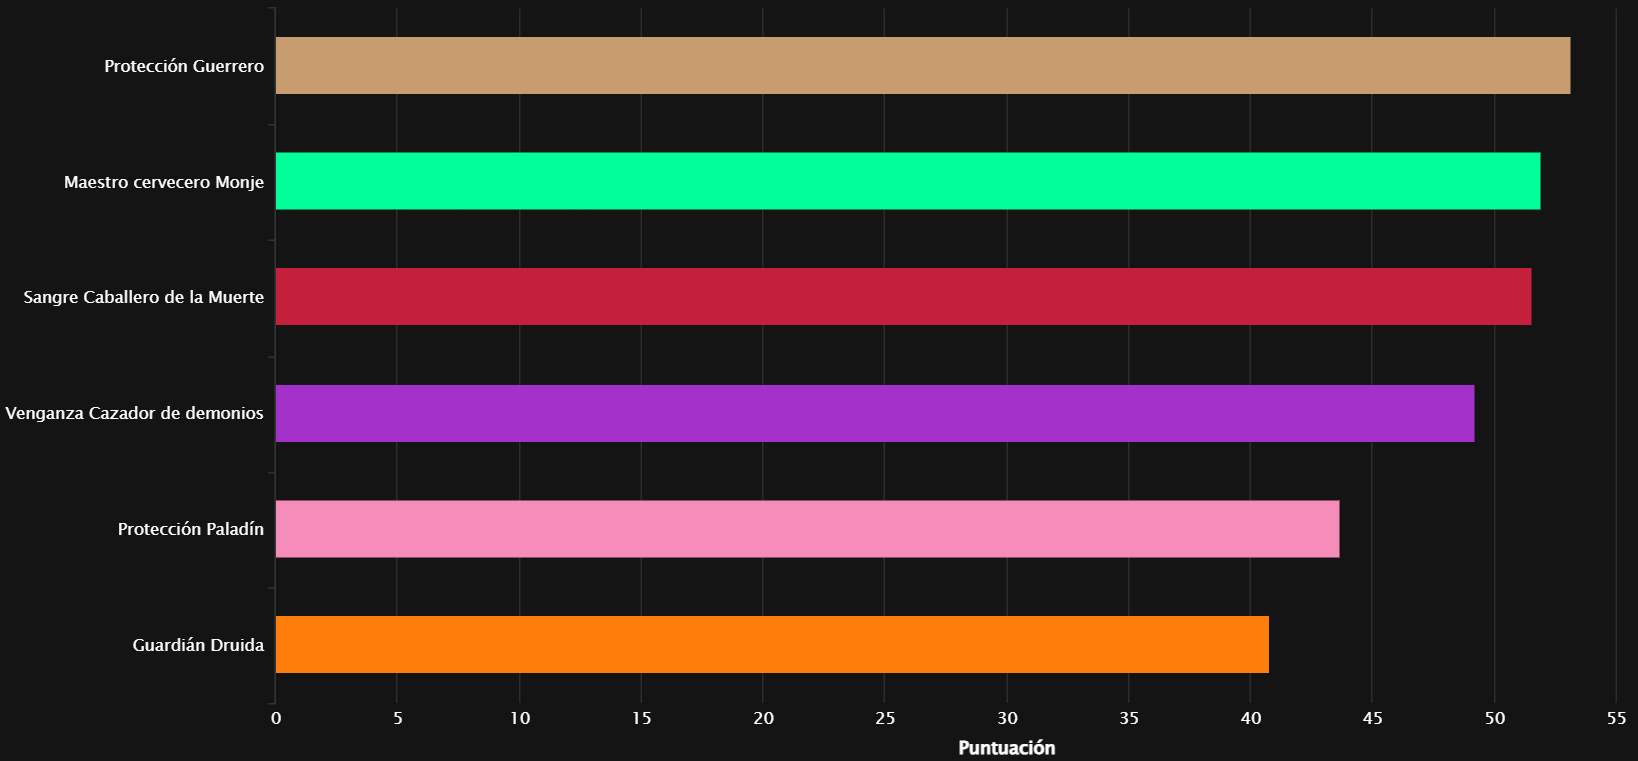Viewport: 1638px width, 761px height.
Task: Click the "Puntuación" x-axis title
Action: click(x=1006, y=748)
